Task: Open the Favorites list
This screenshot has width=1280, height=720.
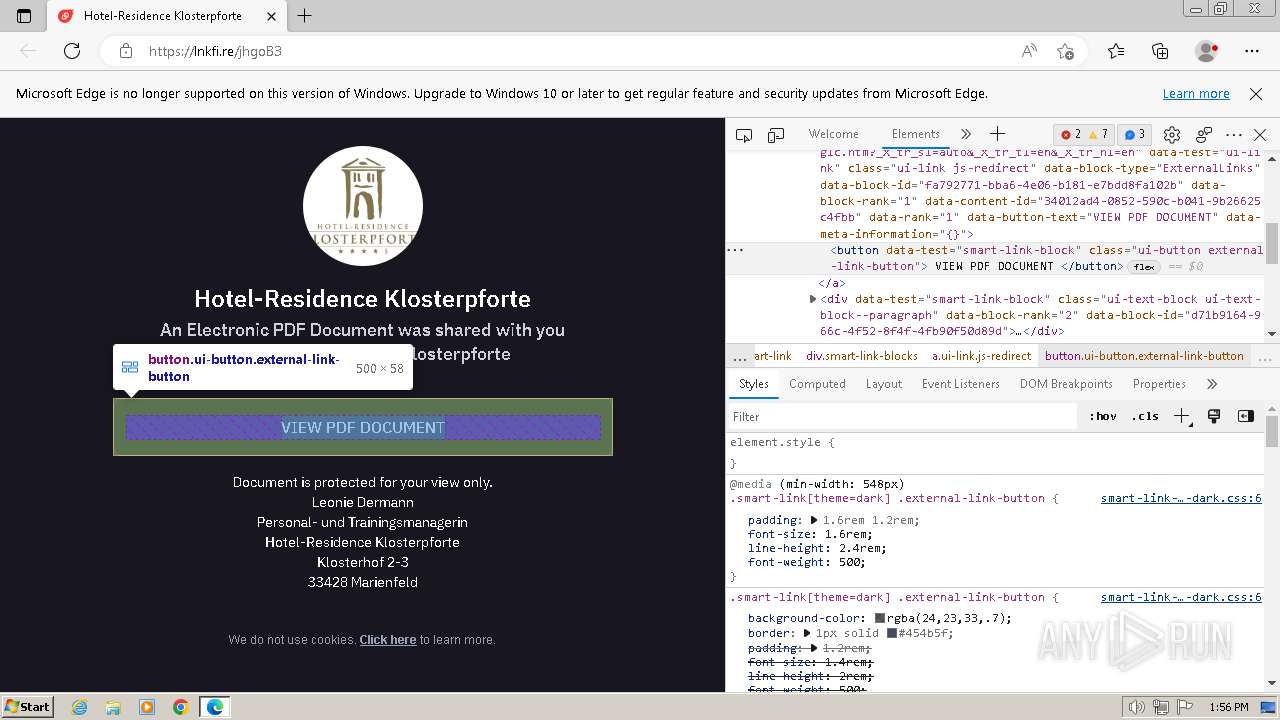Action: (x=1116, y=51)
